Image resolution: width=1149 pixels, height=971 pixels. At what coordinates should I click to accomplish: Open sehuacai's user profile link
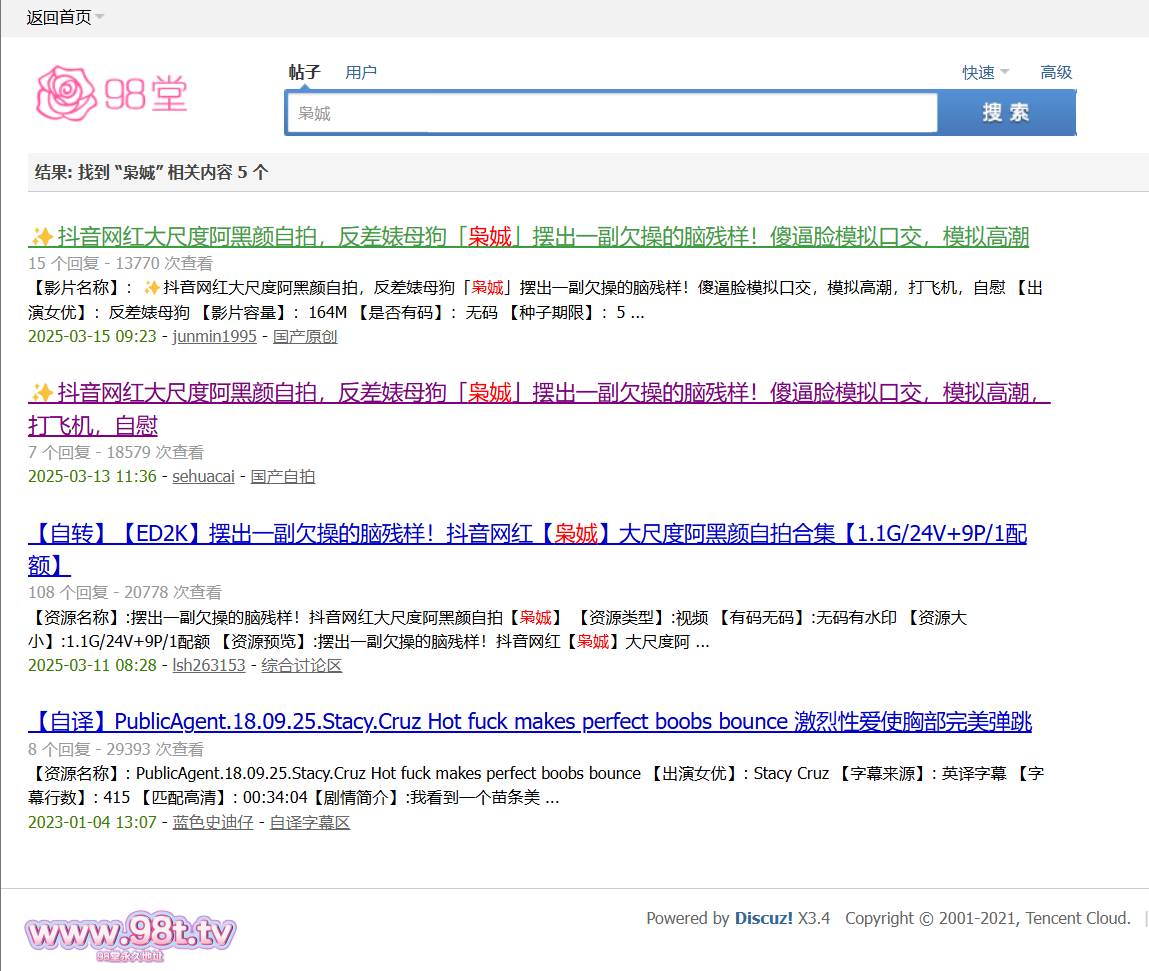(203, 477)
